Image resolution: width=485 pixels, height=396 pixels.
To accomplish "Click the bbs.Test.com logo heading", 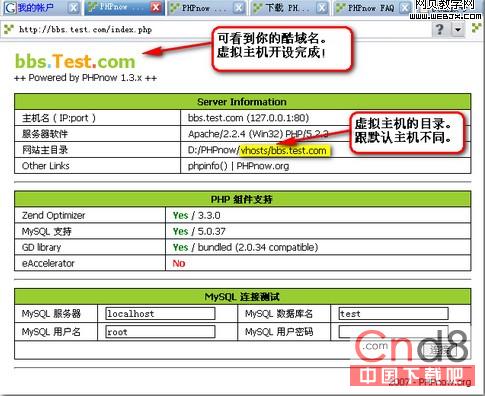I will click(x=75, y=61).
